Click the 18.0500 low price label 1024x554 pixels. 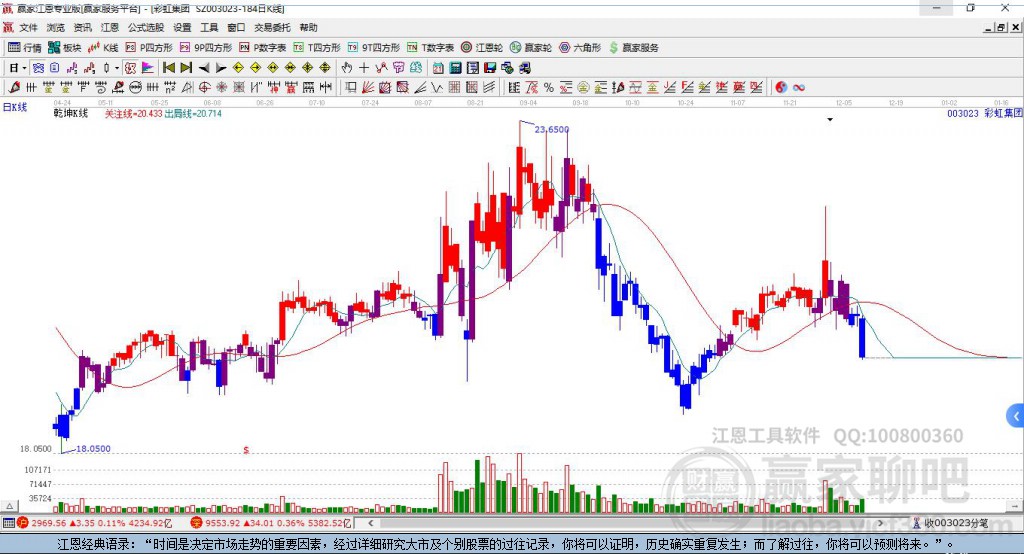[x=93, y=449]
